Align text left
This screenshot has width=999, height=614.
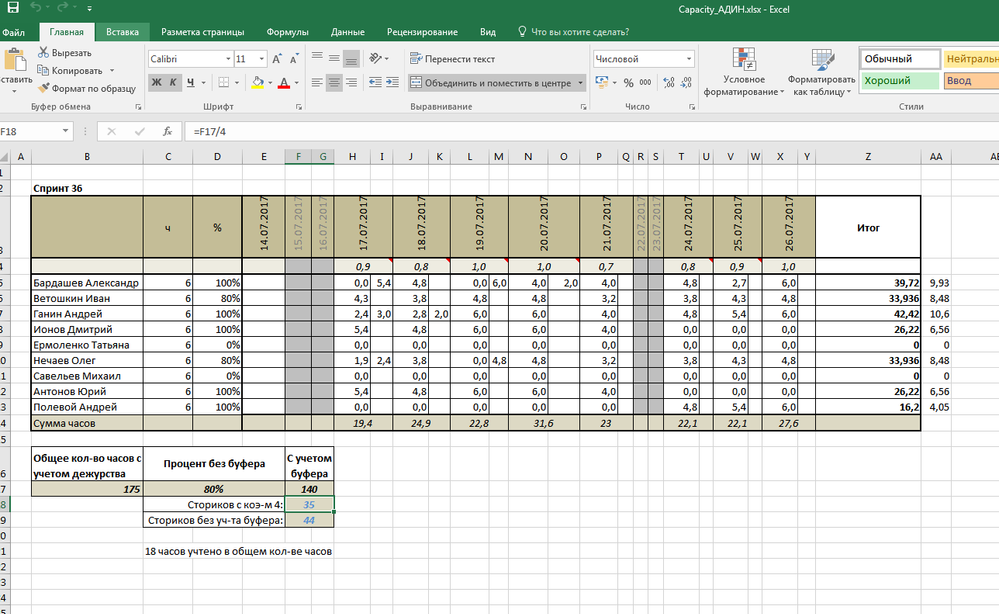317,83
